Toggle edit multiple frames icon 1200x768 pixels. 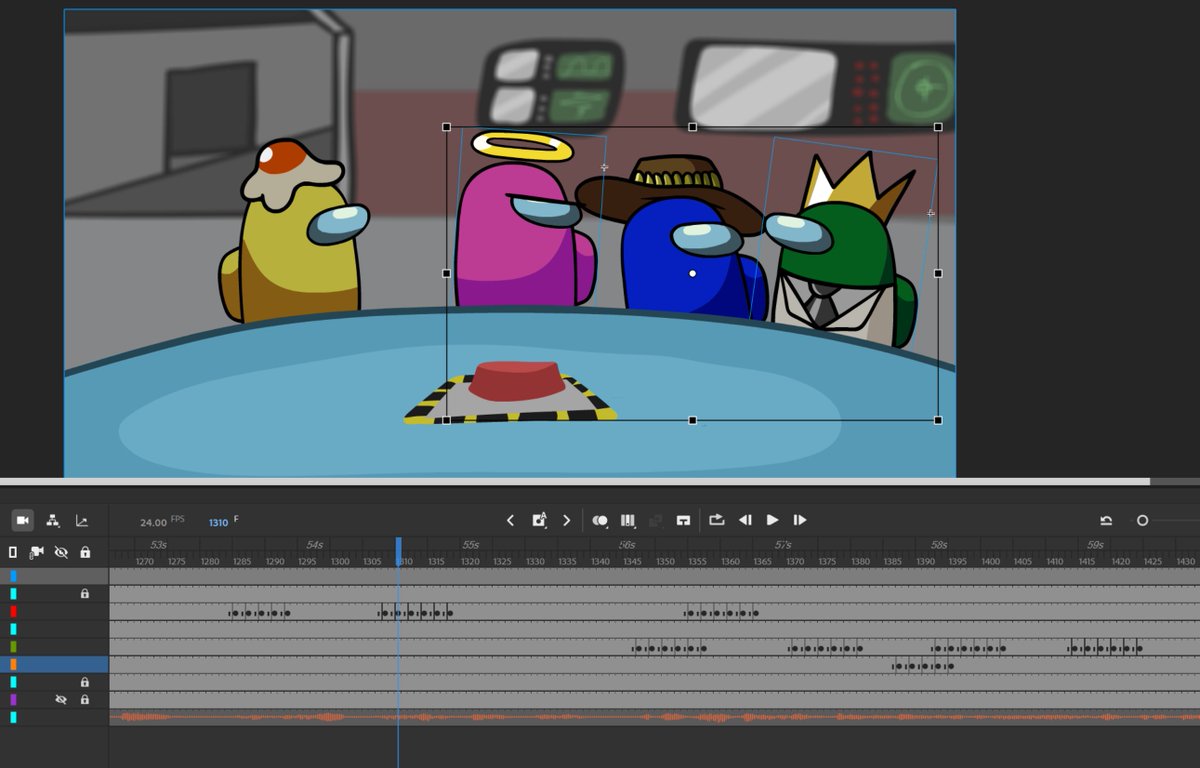click(x=628, y=520)
